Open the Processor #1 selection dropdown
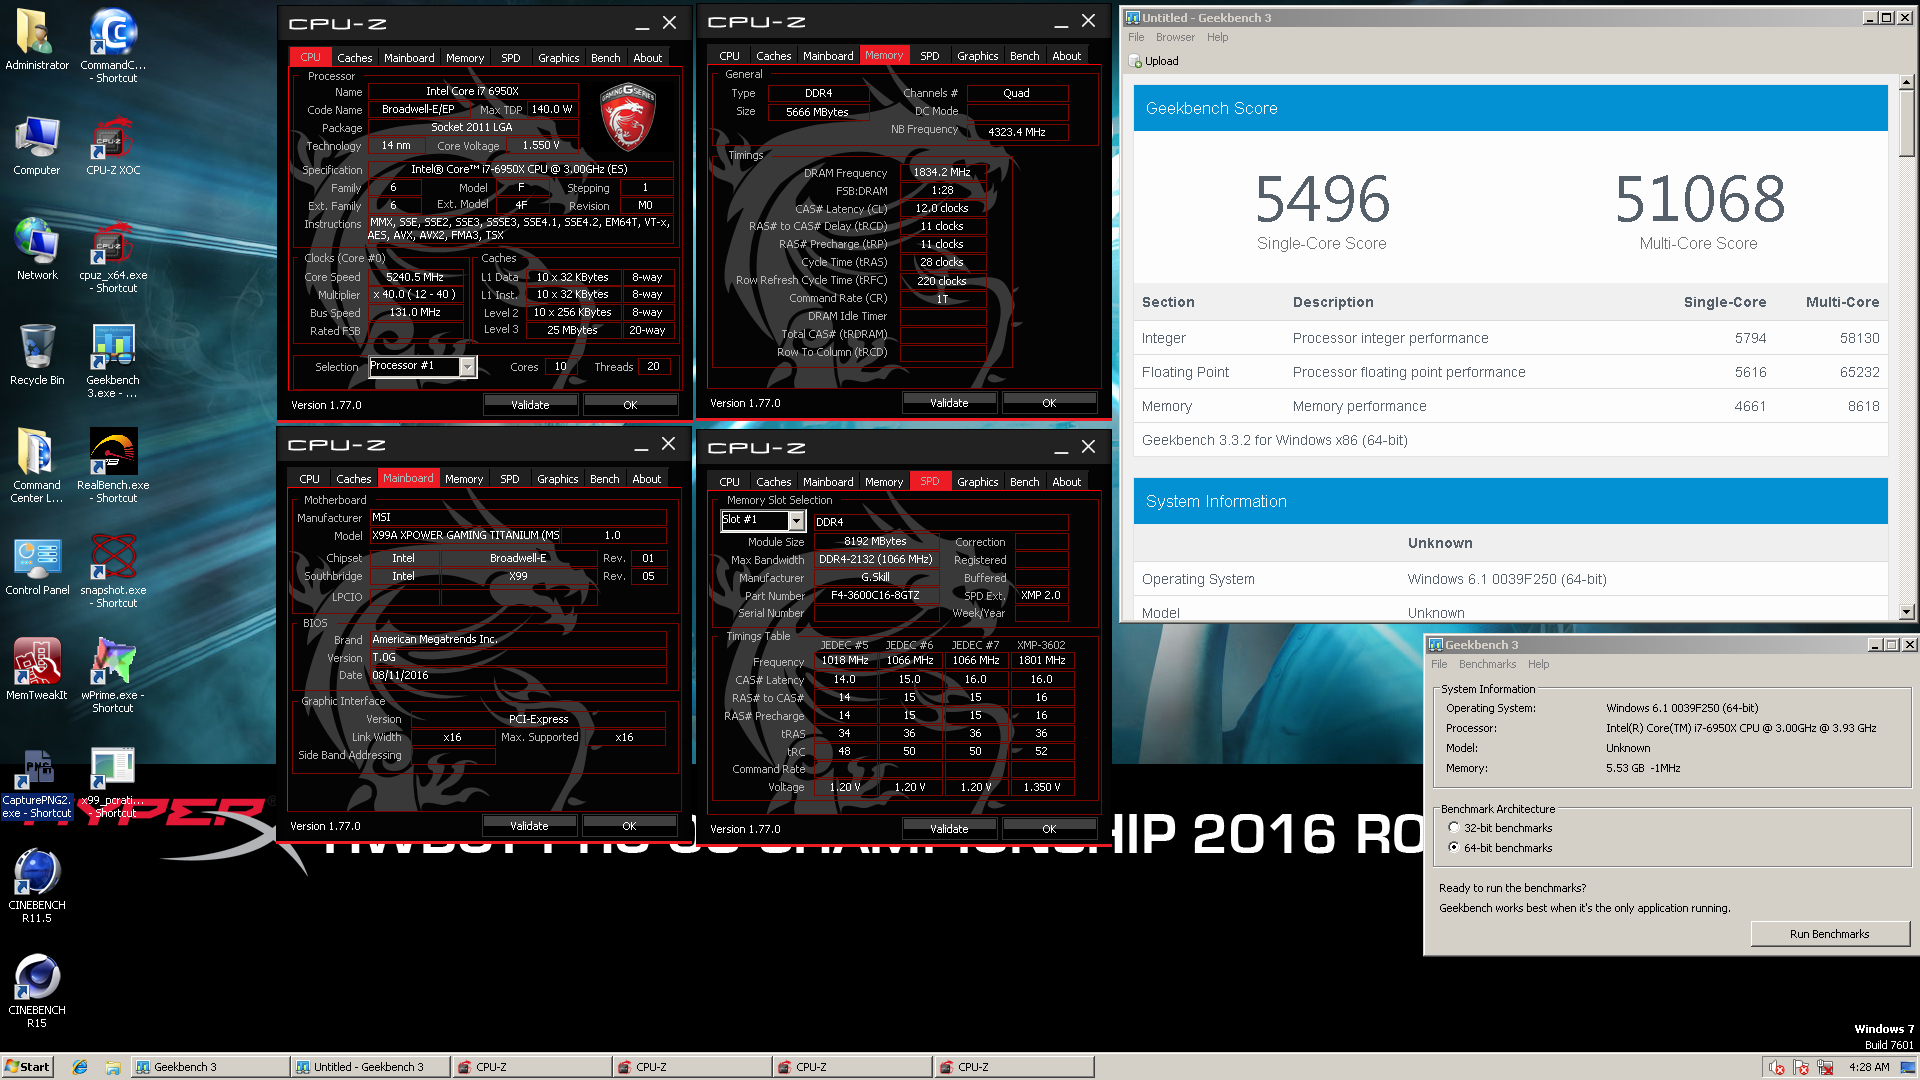Image resolution: width=1920 pixels, height=1080 pixels. [467, 367]
